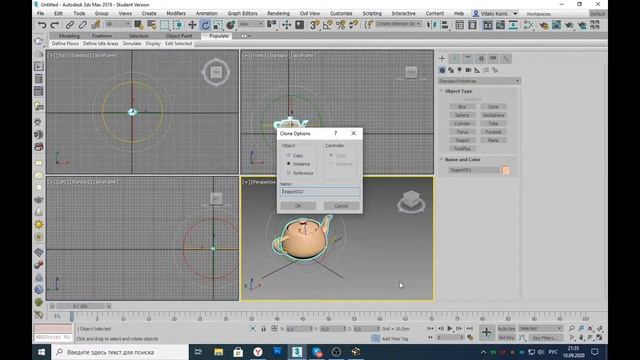The image size is (640, 360).
Task: Open the key filter Selected dropdown
Action: coord(540,329)
